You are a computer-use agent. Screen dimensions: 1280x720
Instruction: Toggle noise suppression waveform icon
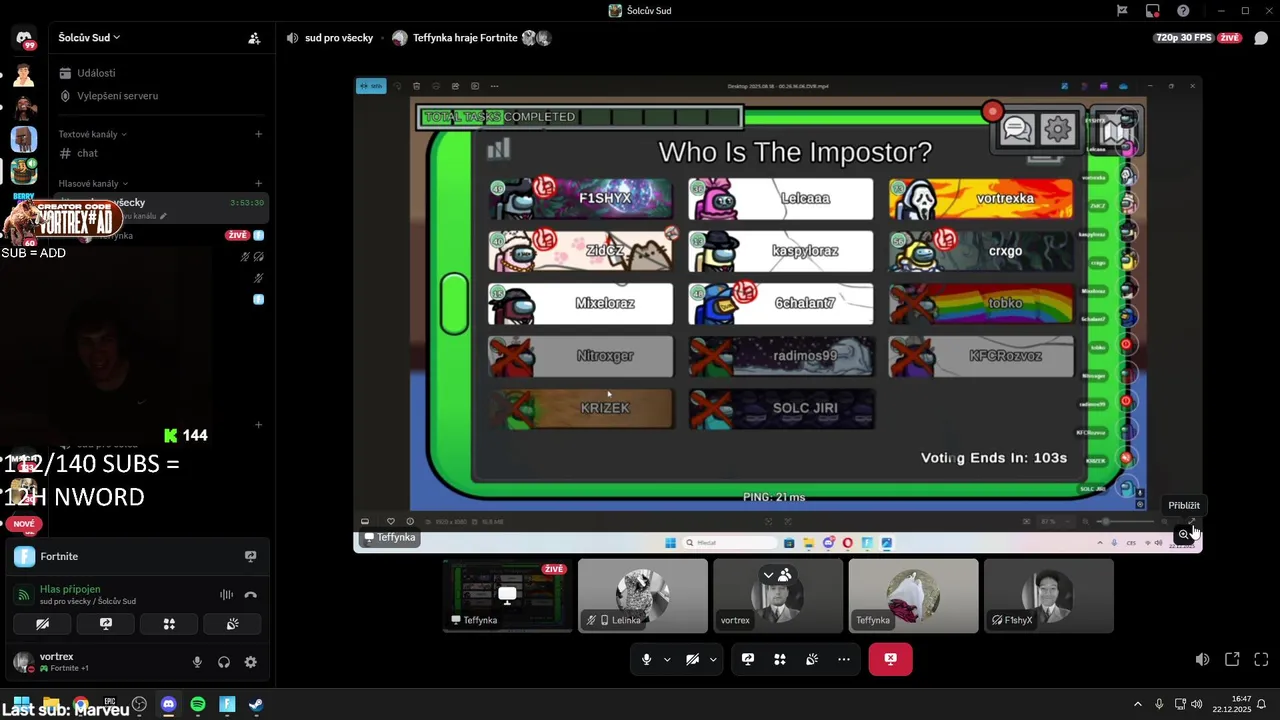click(227, 595)
